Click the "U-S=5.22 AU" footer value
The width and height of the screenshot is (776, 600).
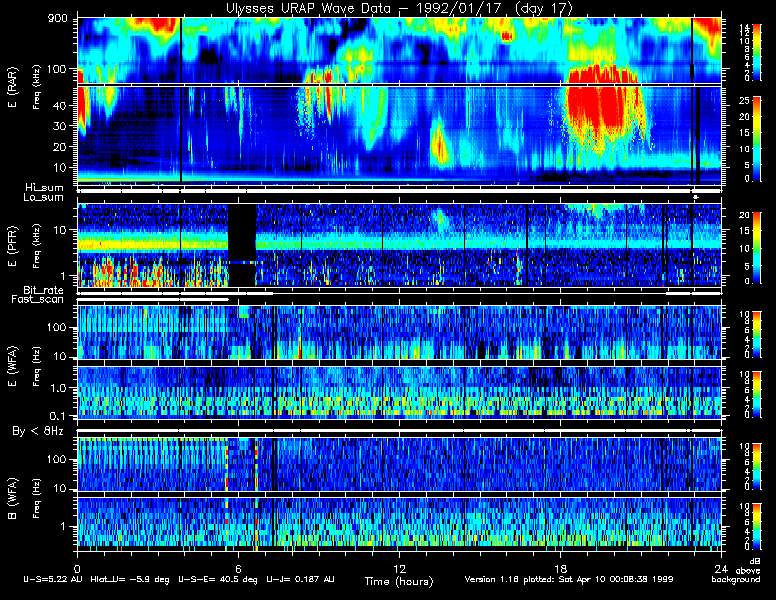pos(53,579)
